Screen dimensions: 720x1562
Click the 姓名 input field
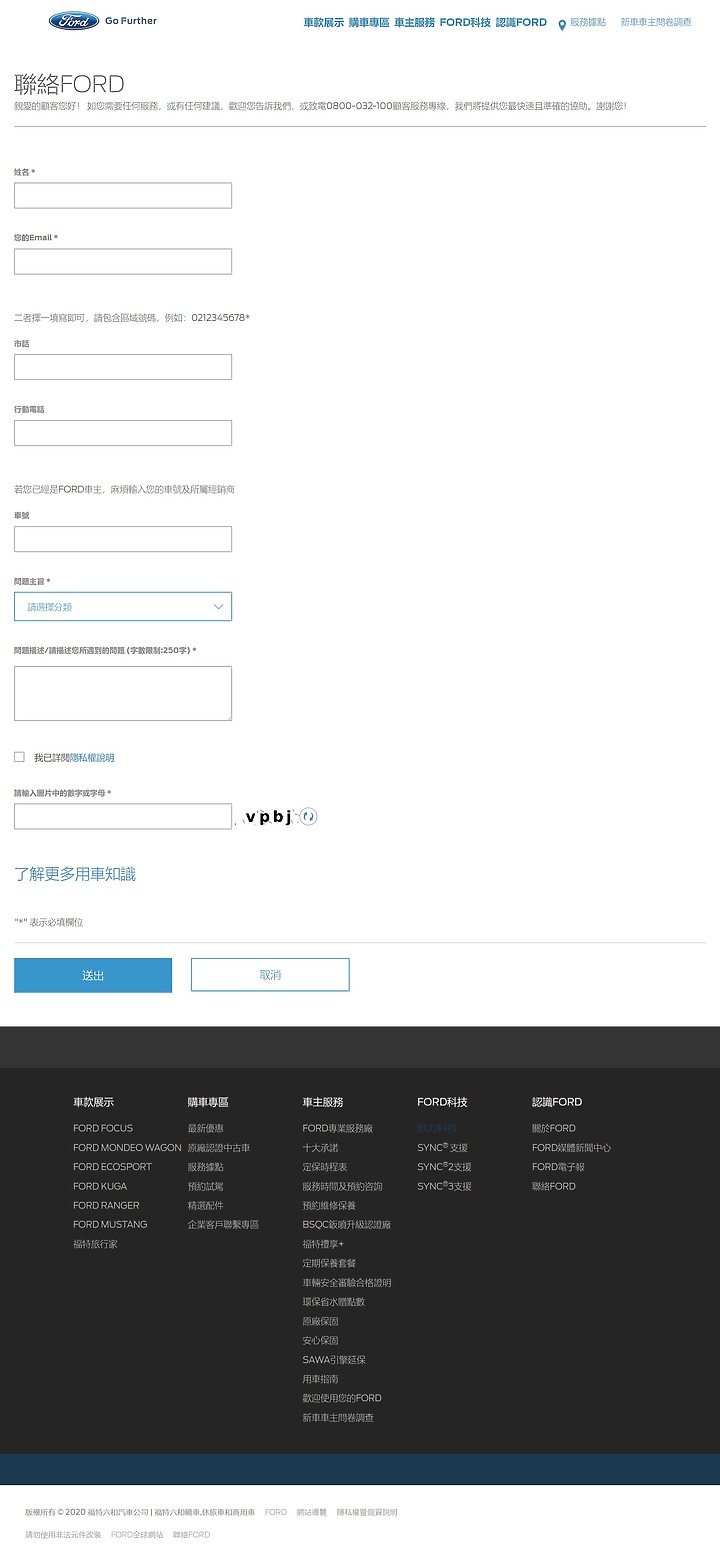[x=123, y=195]
